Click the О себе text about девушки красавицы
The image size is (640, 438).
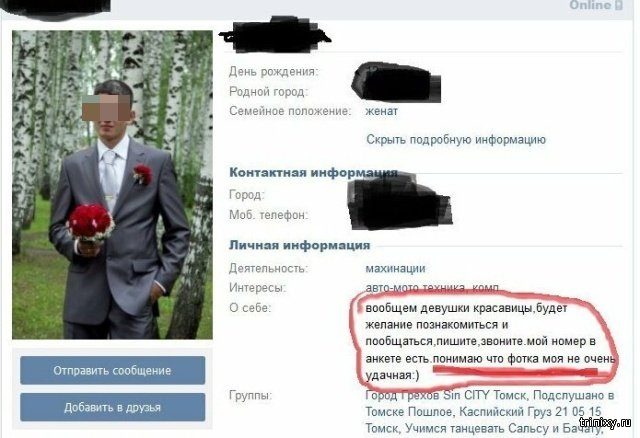pos(490,341)
